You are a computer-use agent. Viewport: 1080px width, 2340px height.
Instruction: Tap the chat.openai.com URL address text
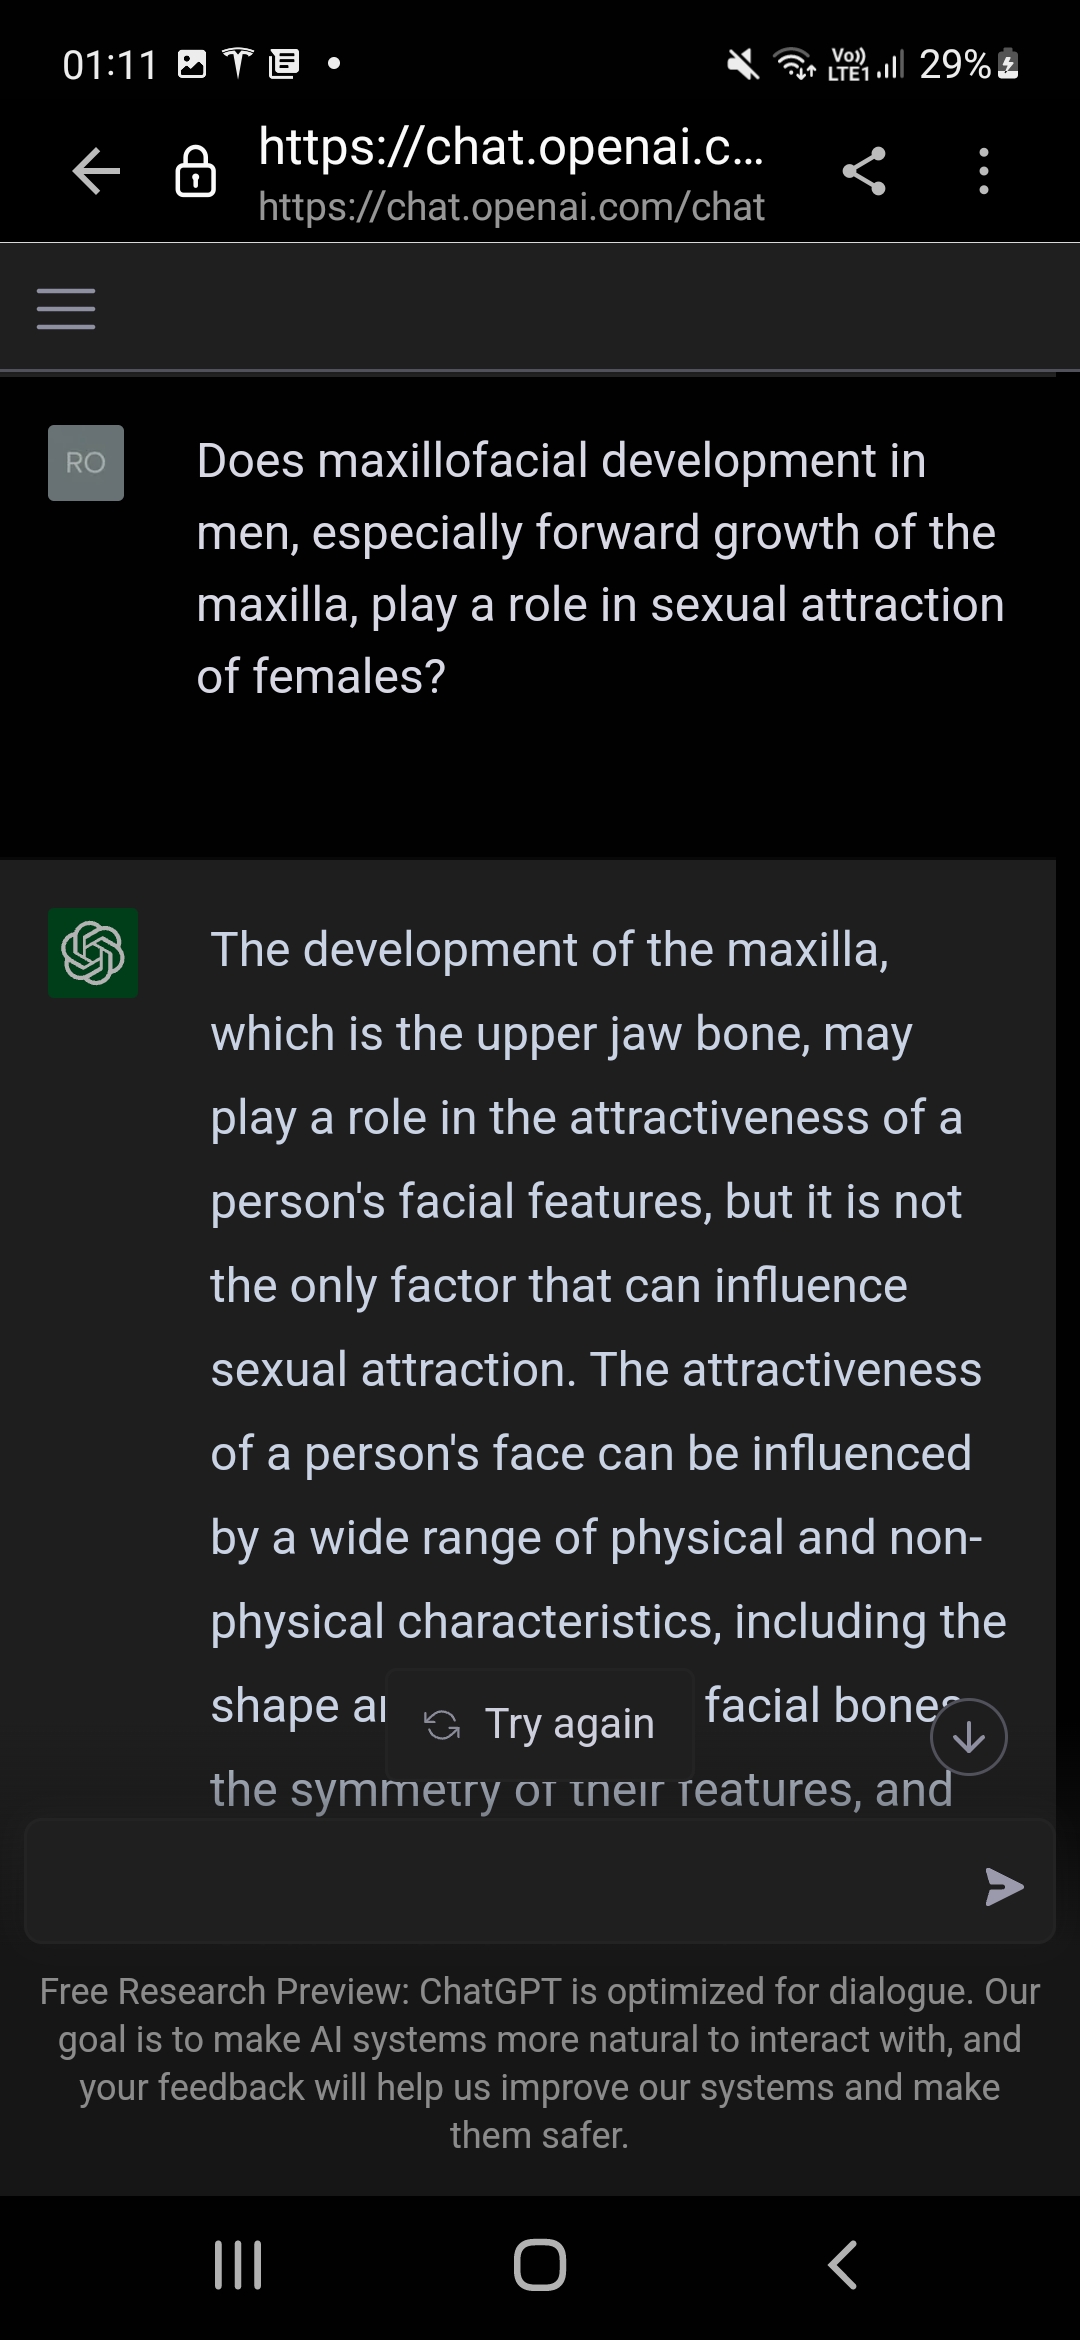(511, 207)
